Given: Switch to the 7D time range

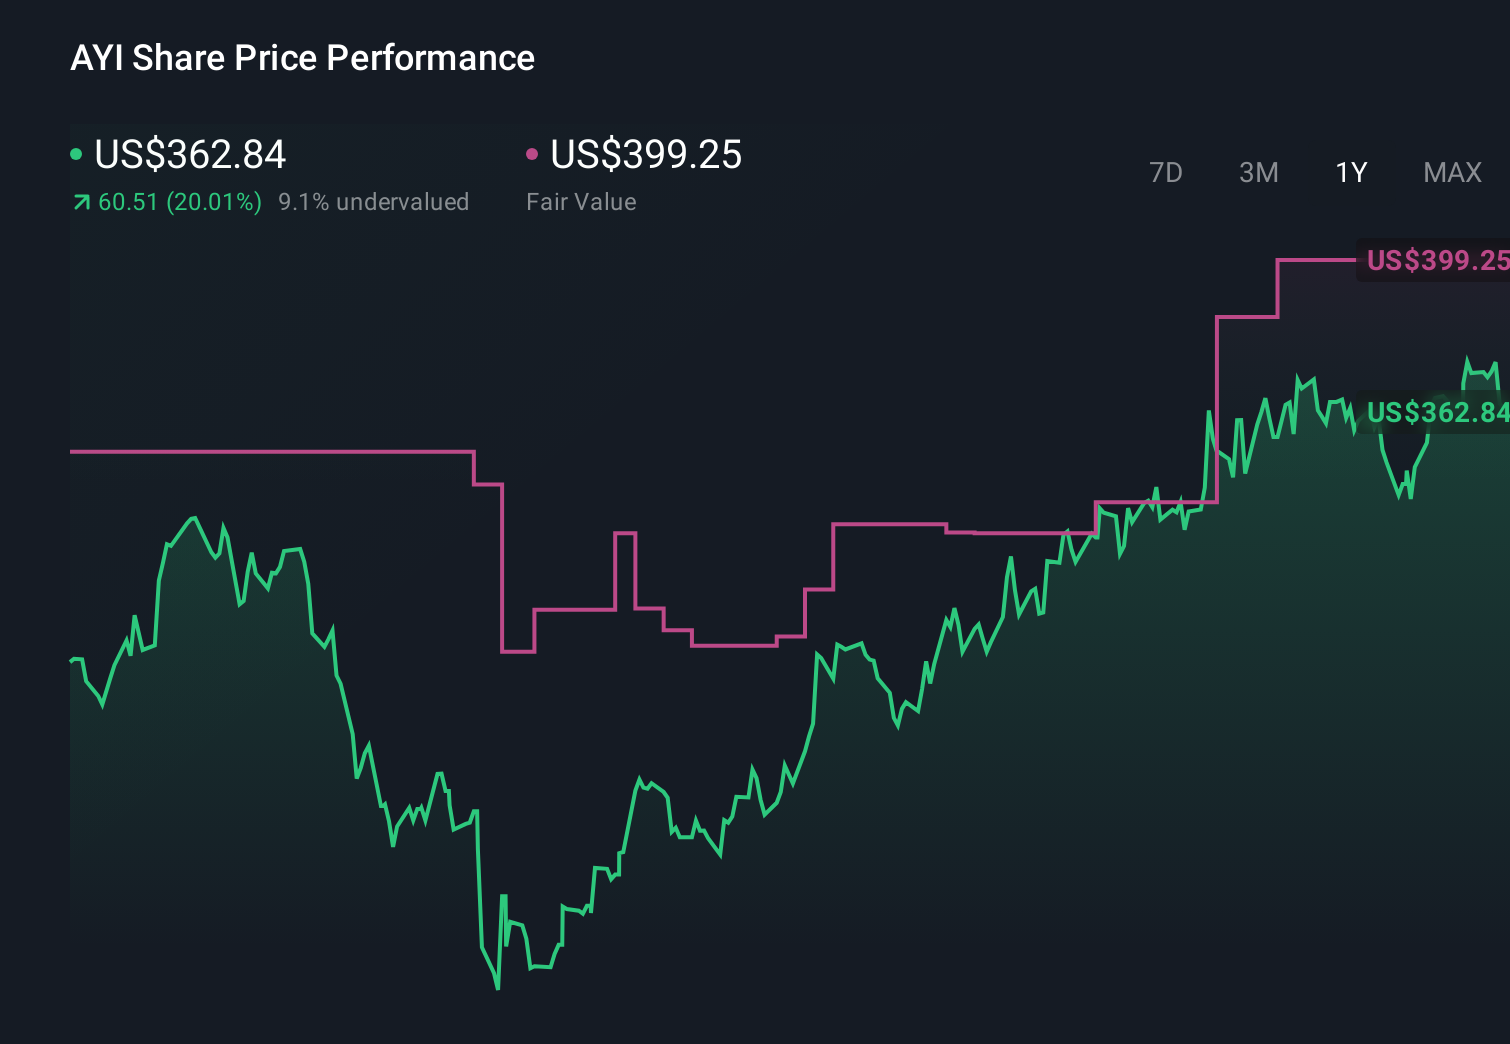Looking at the screenshot, I should 1166,172.
